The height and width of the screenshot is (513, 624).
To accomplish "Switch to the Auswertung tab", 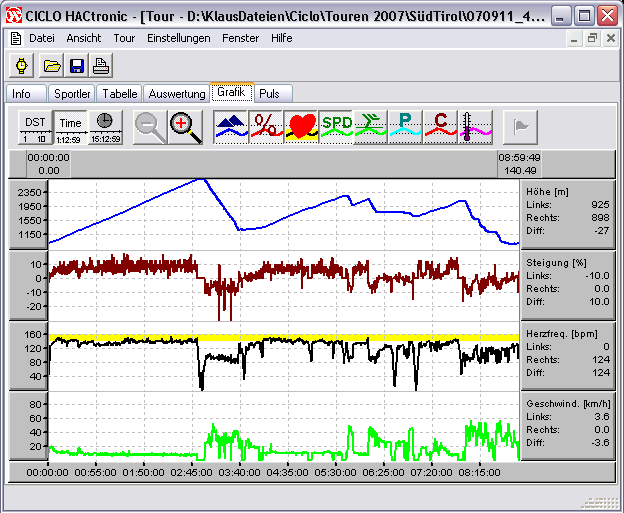I will (x=177, y=94).
